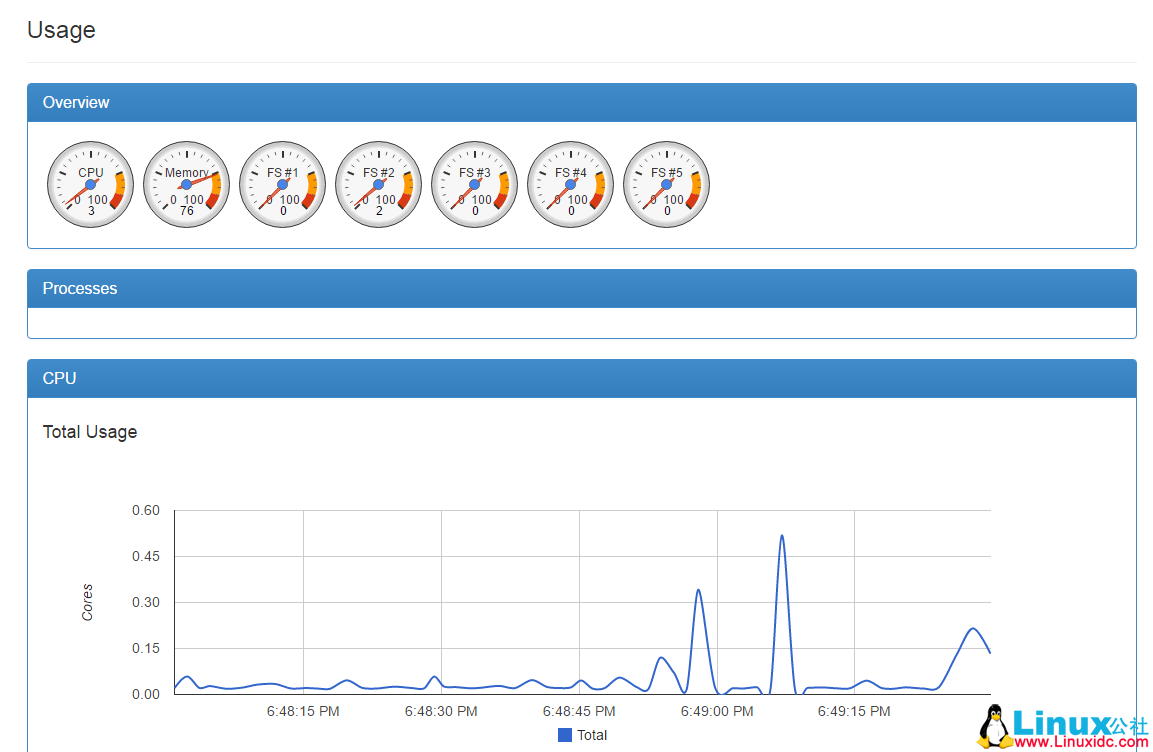Click the Total Usage chart title
The image size is (1153, 752).
coord(90,431)
